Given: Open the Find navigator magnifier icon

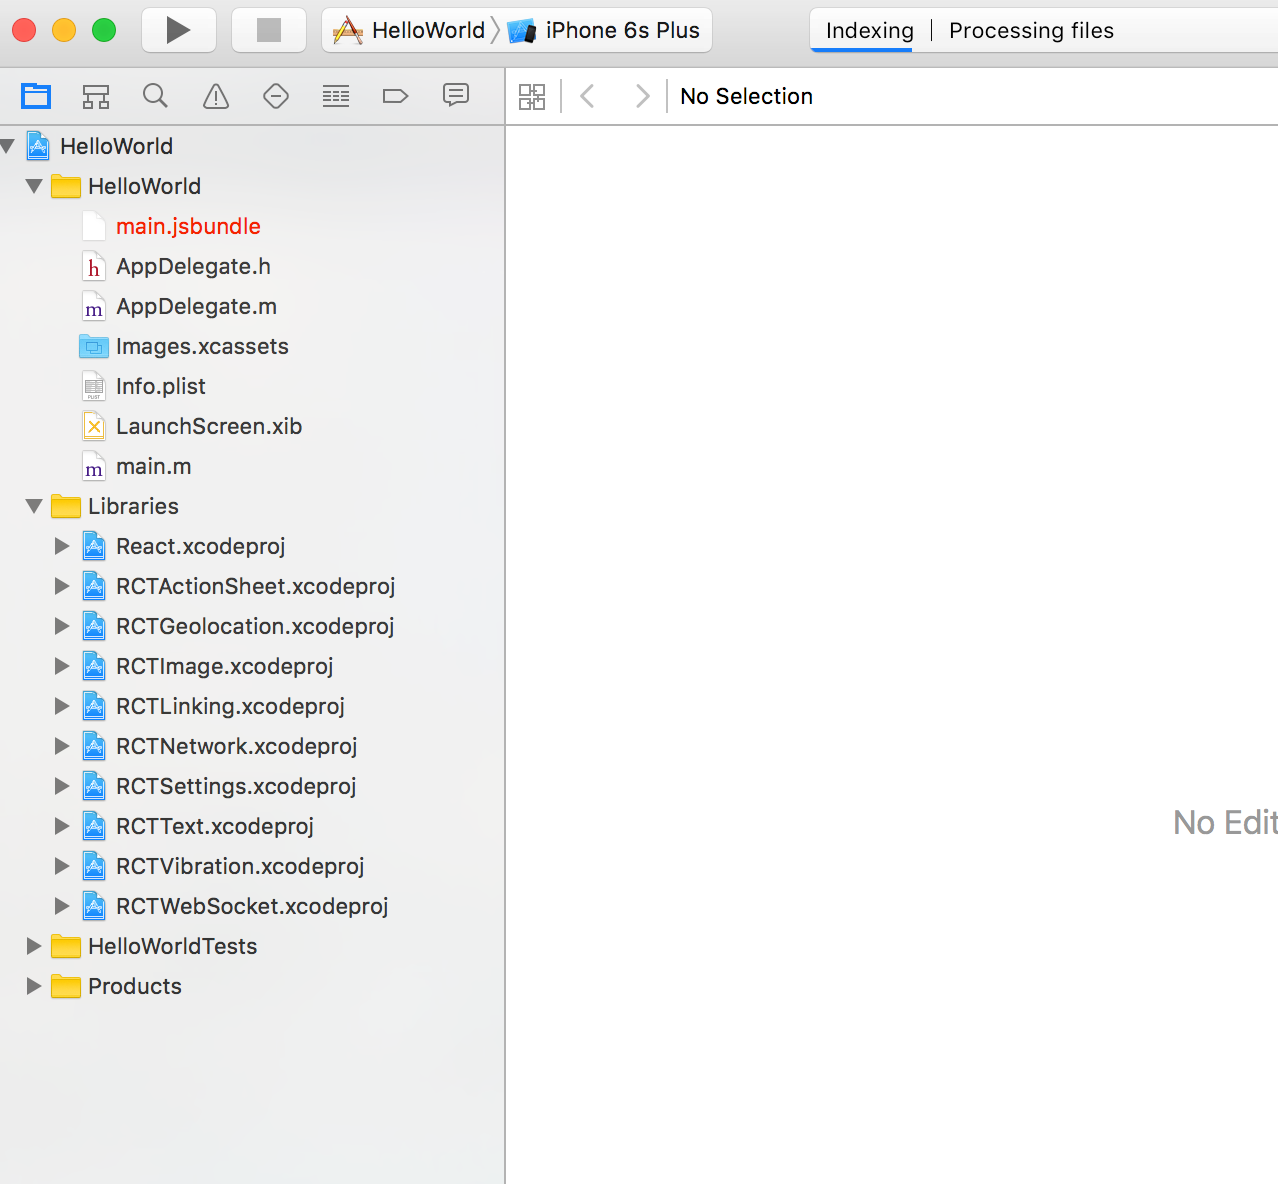Looking at the screenshot, I should 155,96.
